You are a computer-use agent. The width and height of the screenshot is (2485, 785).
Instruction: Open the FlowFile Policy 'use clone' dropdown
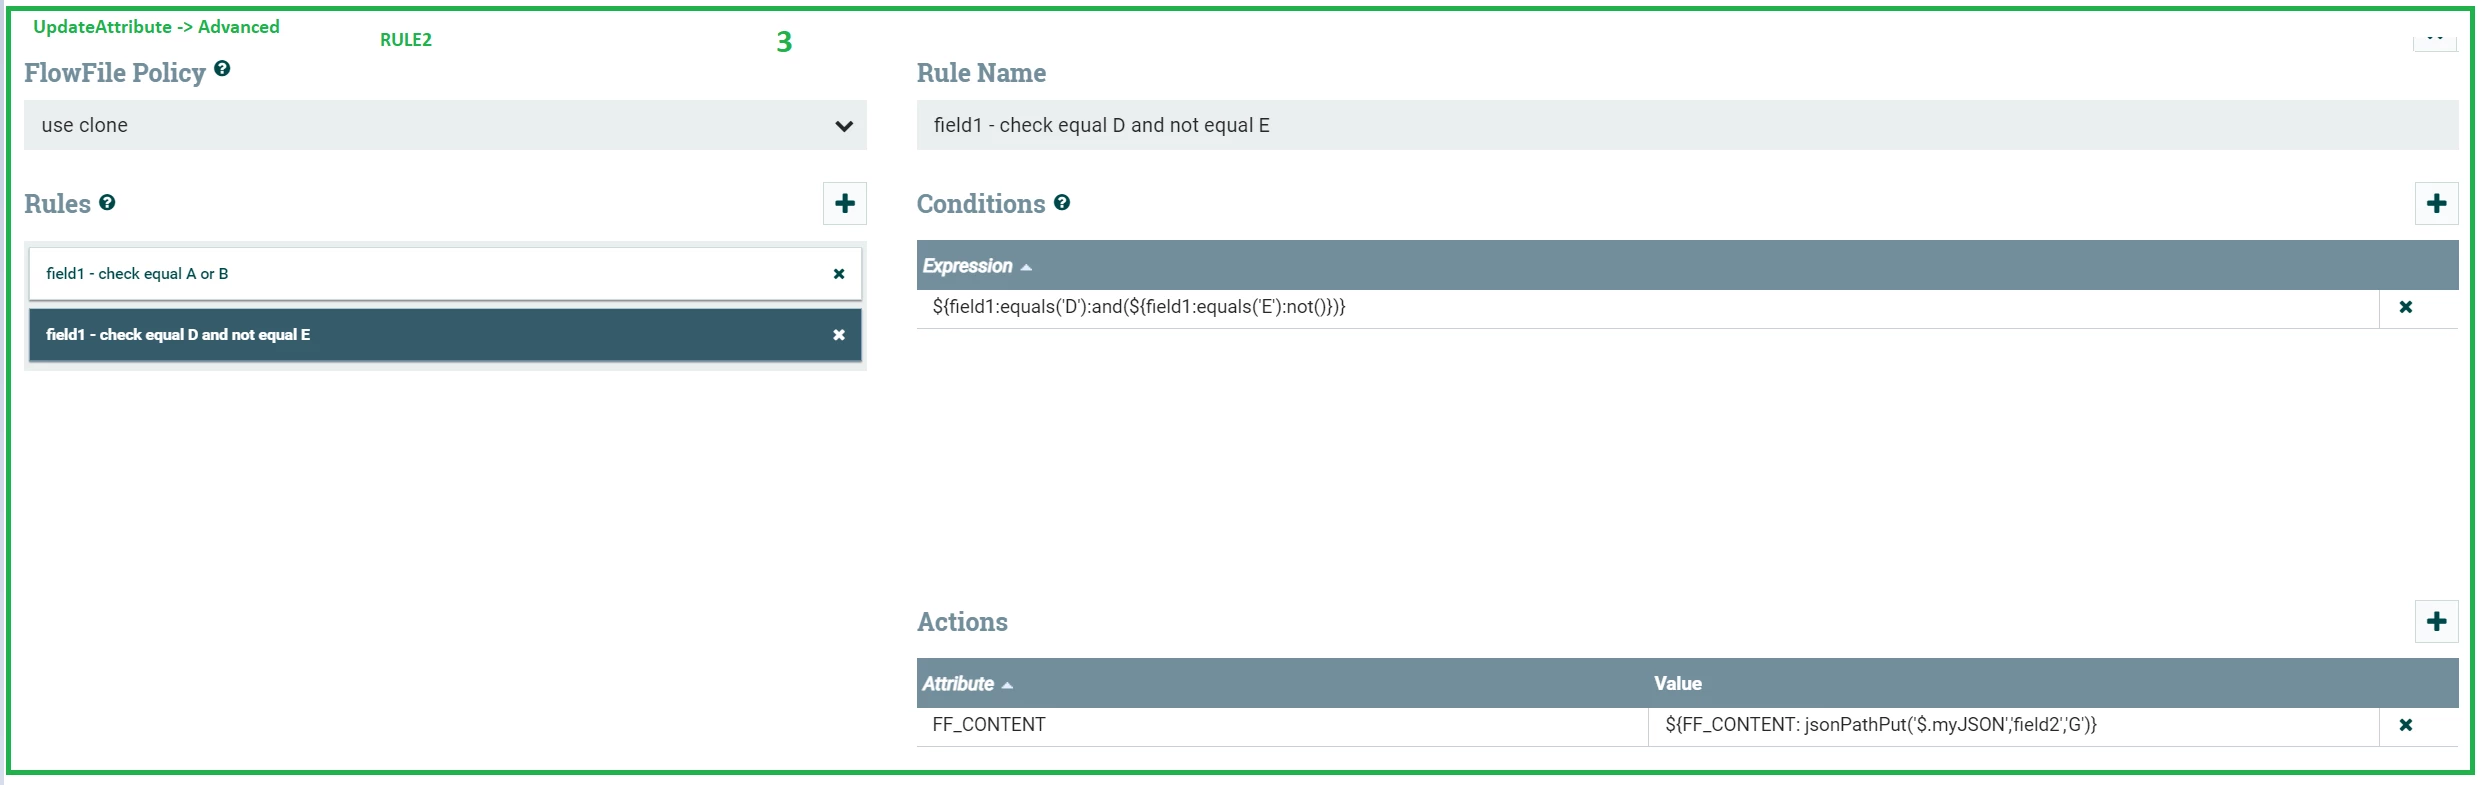click(x=445, y=125)
